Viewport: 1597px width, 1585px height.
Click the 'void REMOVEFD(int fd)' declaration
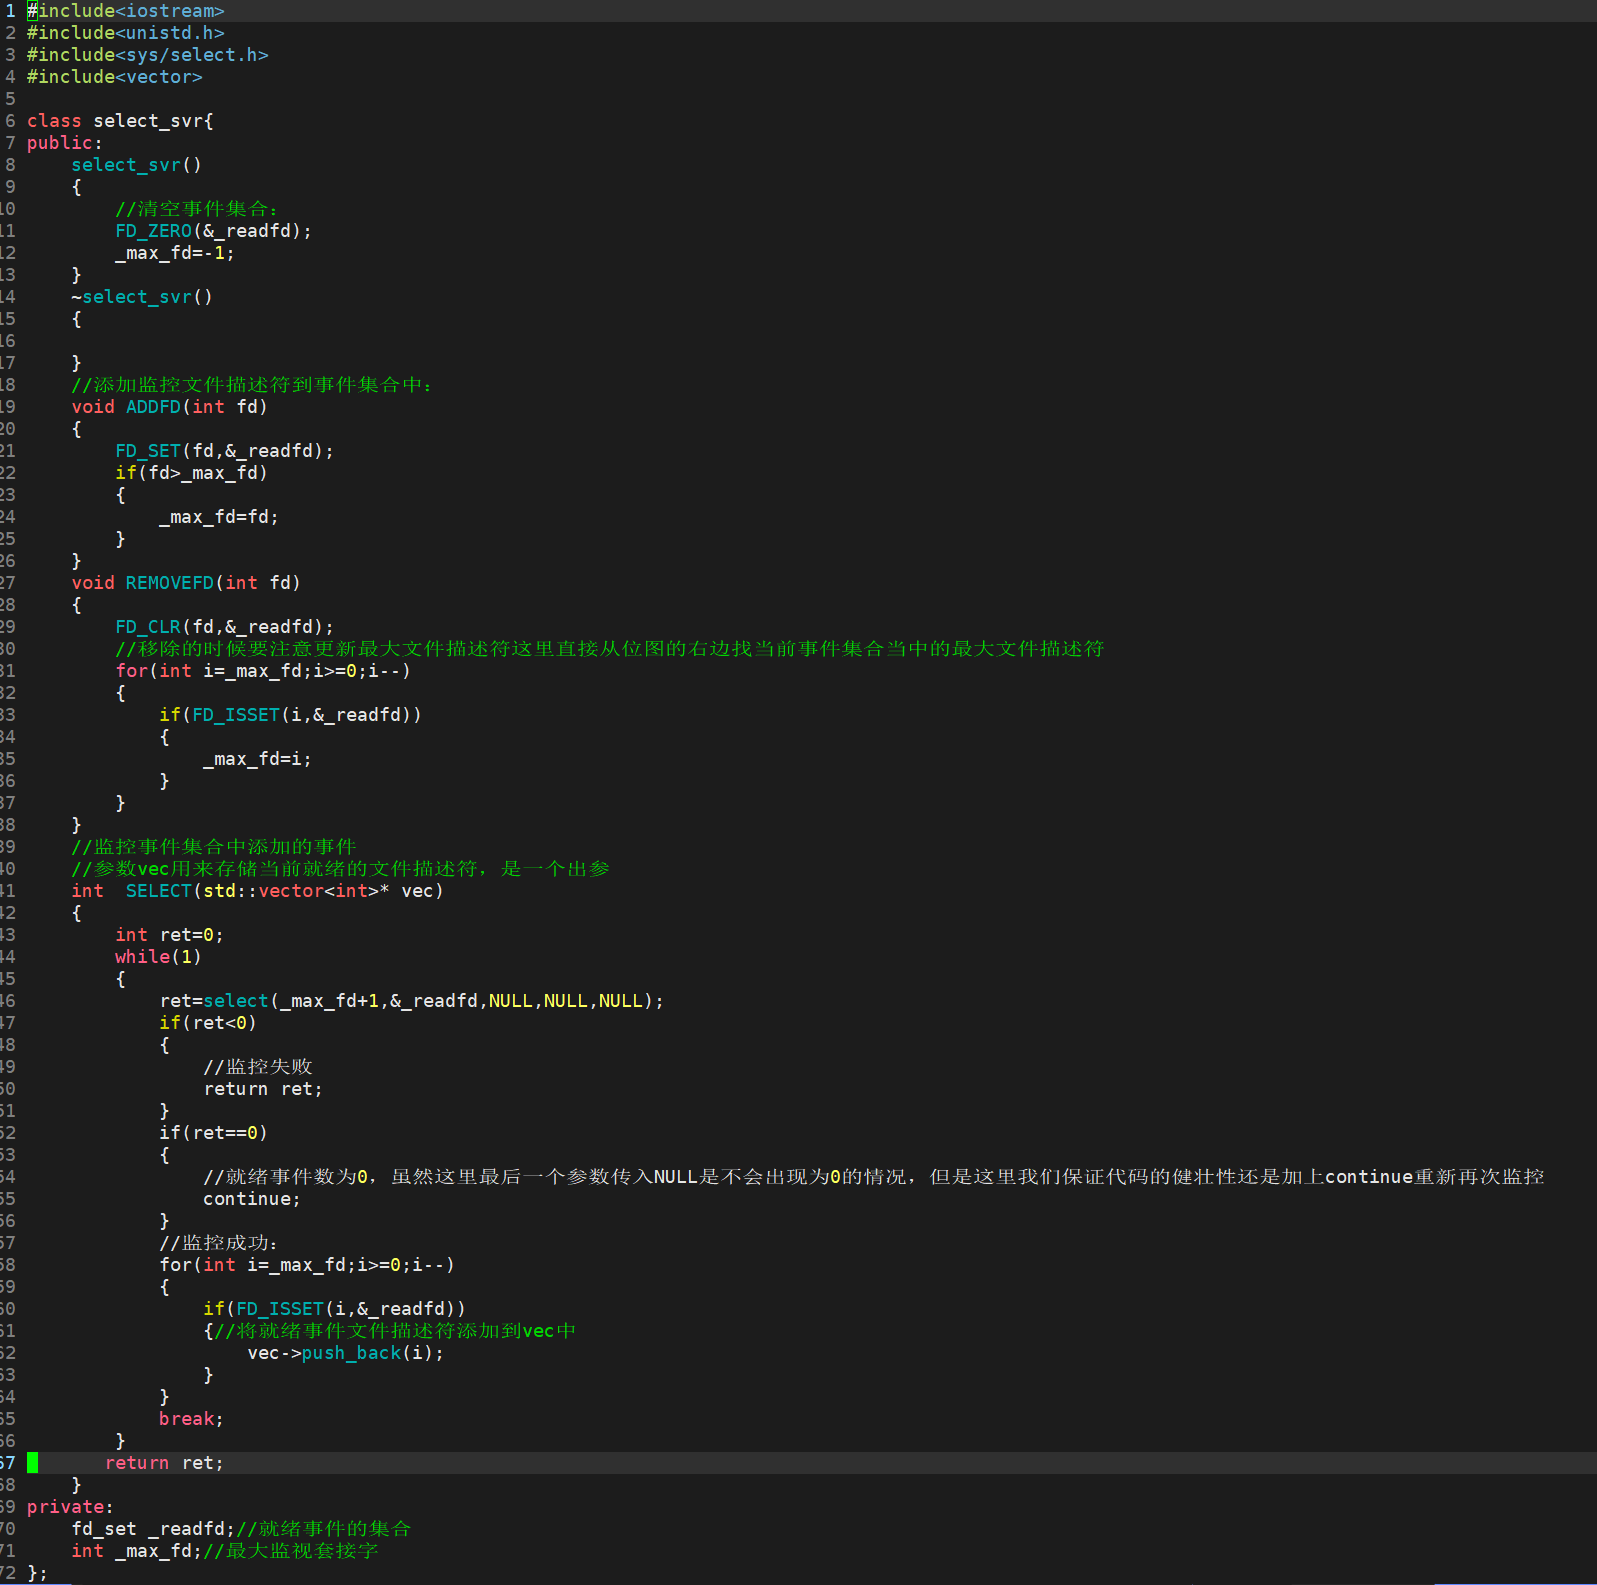tap(186, 583)
